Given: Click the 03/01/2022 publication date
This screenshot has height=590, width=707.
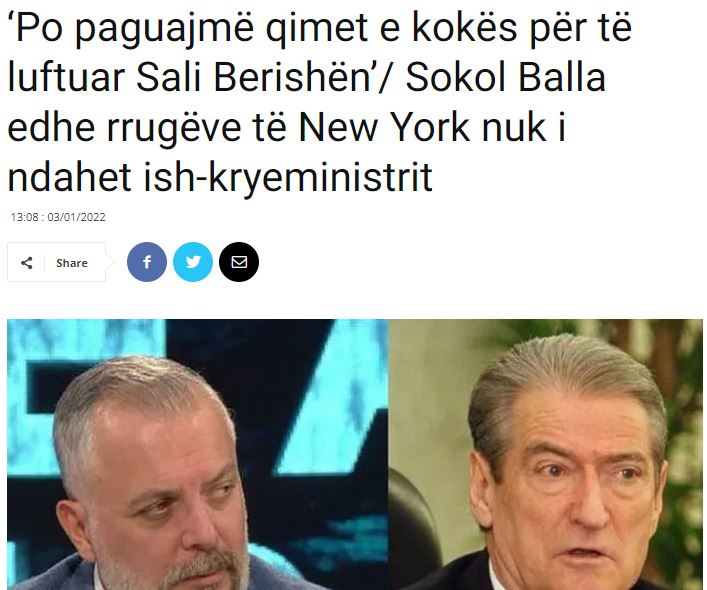Looking at the screenshot, I should 76,217.
